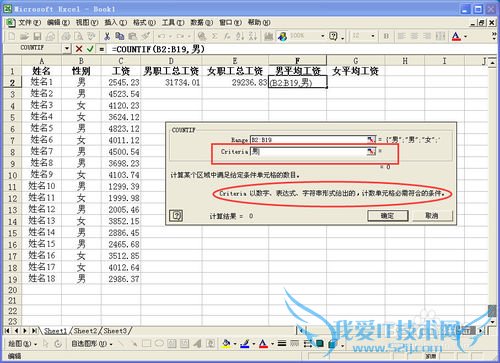This screenshot has height=363, width=500.
Task: Click the Fill Color paint bucket swatch
Action: tap(227, 343)
